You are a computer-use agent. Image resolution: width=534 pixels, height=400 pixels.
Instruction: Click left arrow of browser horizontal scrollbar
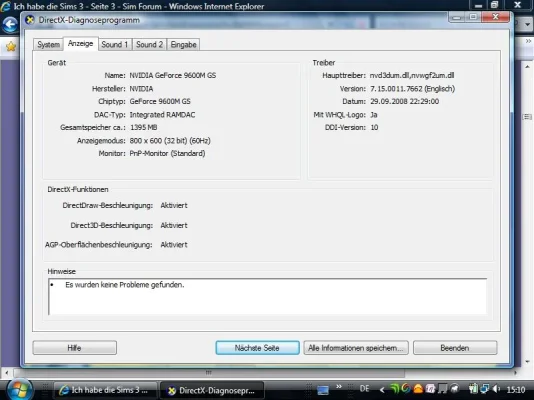pos(7,373)
